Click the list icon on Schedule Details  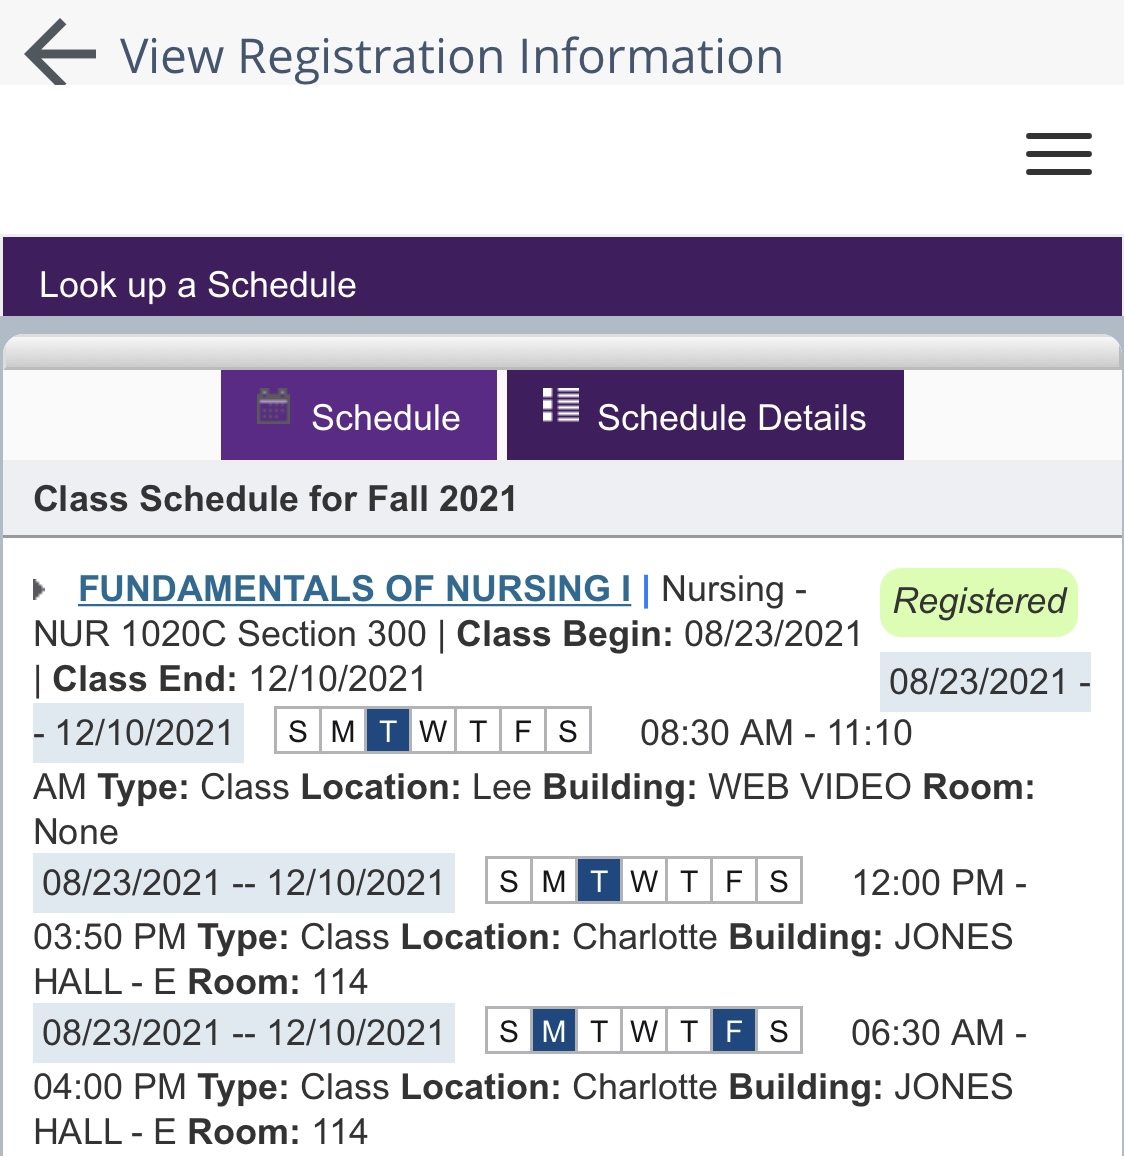(560, 405)
